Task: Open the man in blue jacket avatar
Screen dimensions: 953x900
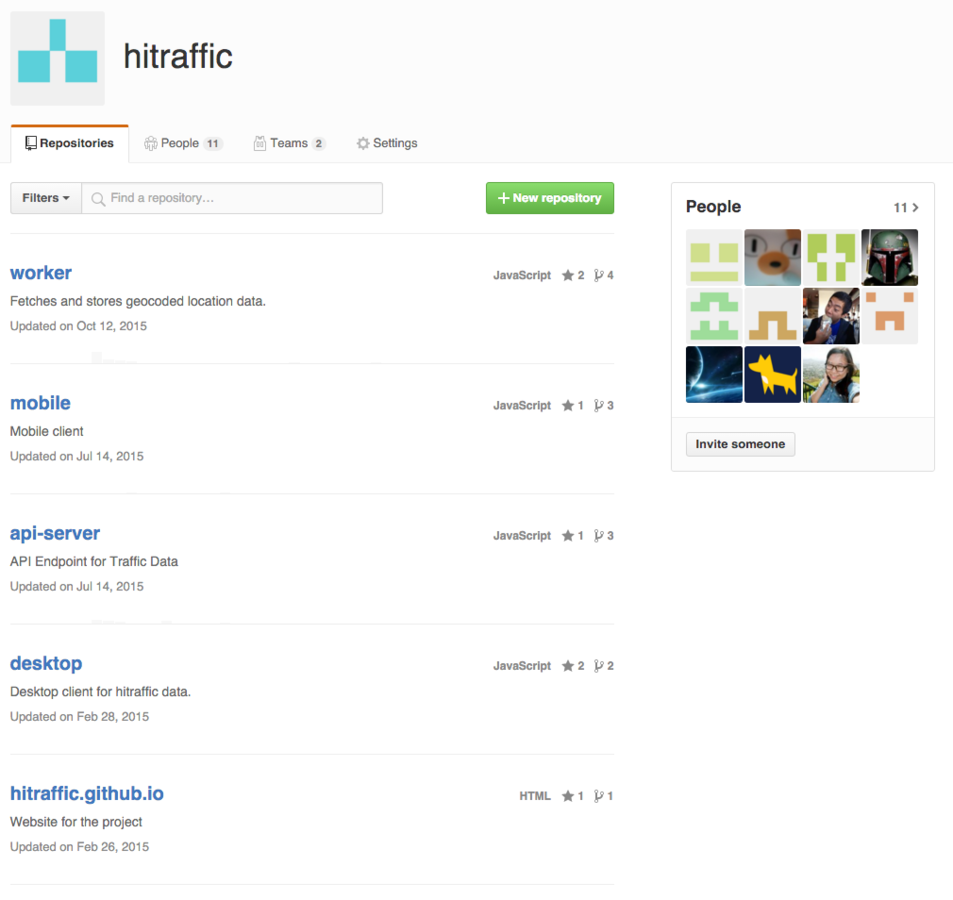Action: (x=831, y=316)
